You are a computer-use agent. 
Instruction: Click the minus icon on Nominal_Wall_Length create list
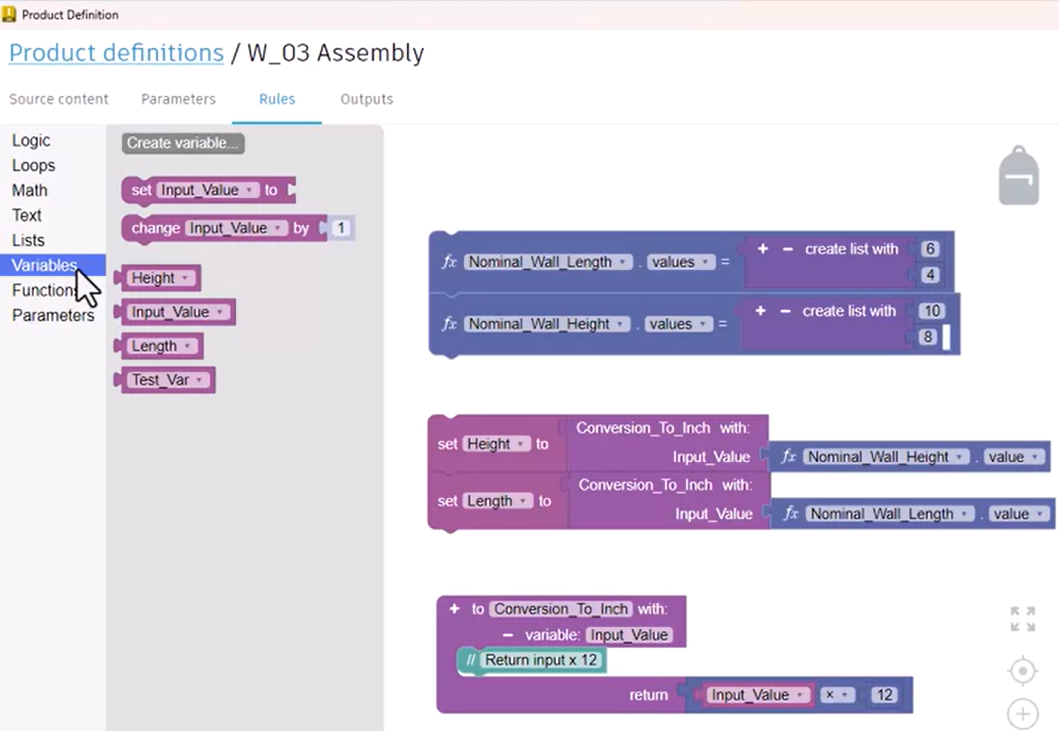(787, 249)
